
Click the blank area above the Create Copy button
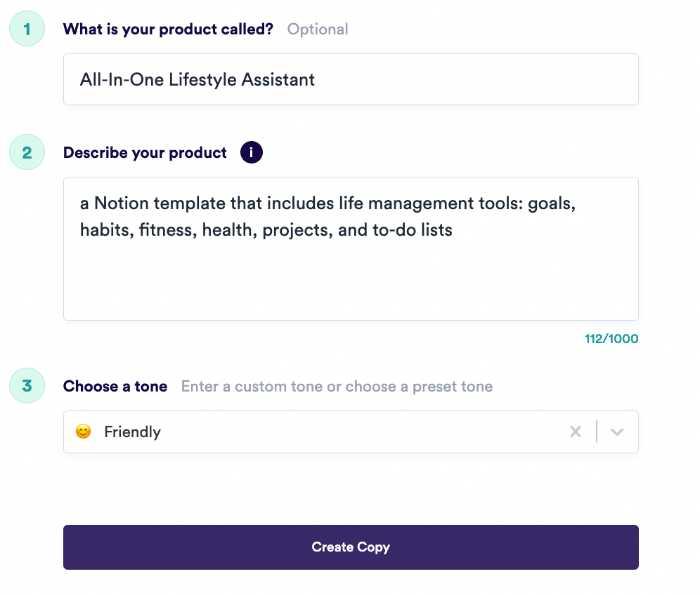[x=350, y=490]
